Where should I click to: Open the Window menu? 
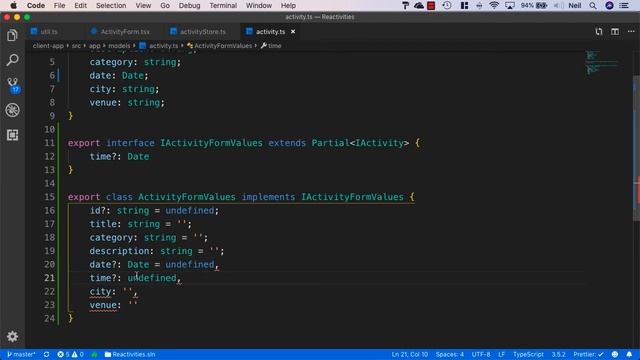[x=258, y=6]
